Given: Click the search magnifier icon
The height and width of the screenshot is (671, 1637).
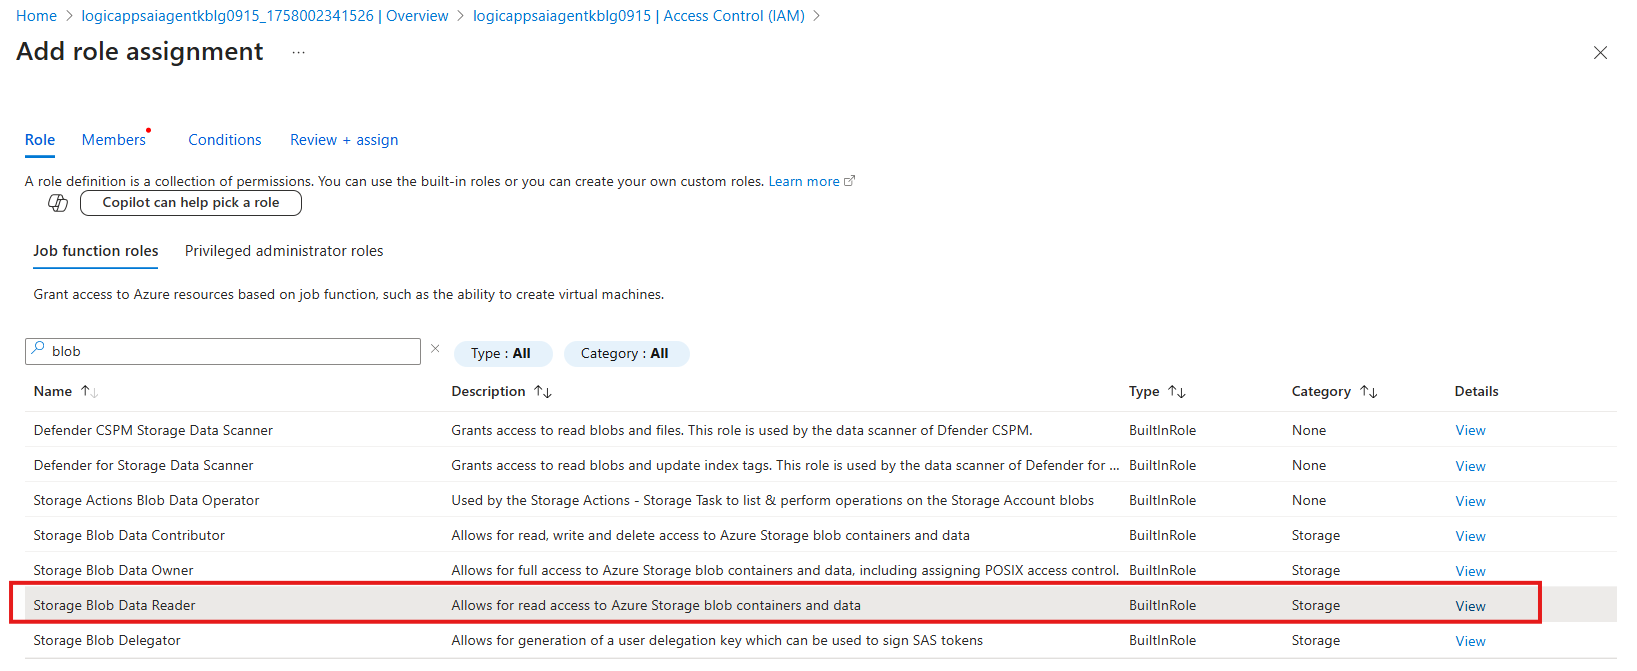Looking at the screenshot, I should coord(38,349).
